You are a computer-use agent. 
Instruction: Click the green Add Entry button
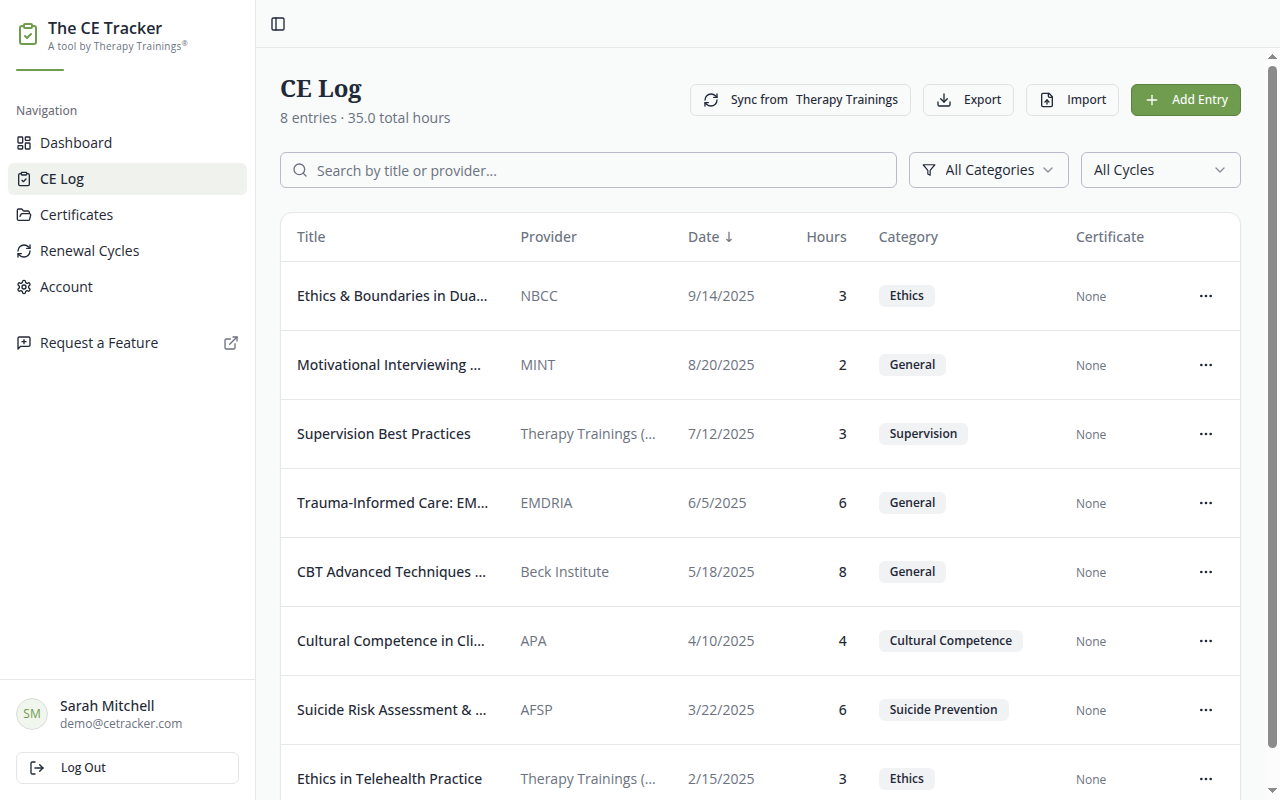pos(1186,100)
